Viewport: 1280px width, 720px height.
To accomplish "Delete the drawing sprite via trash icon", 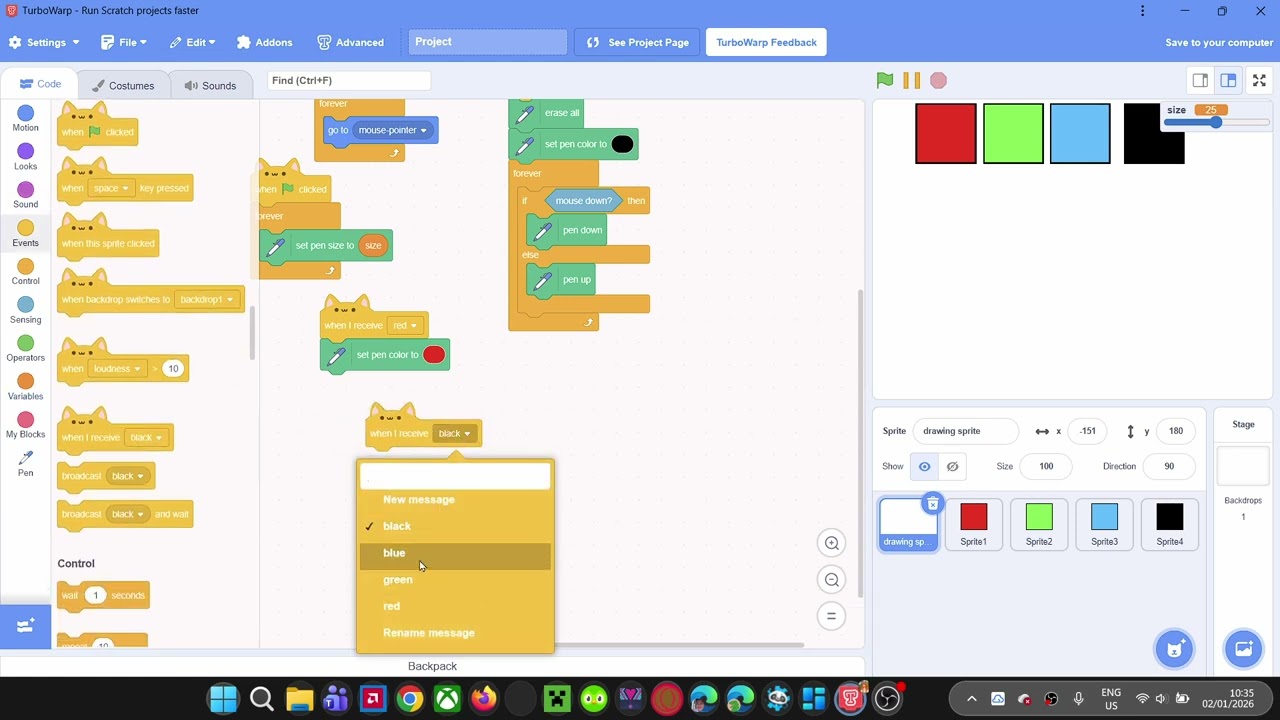I will 932,503.
